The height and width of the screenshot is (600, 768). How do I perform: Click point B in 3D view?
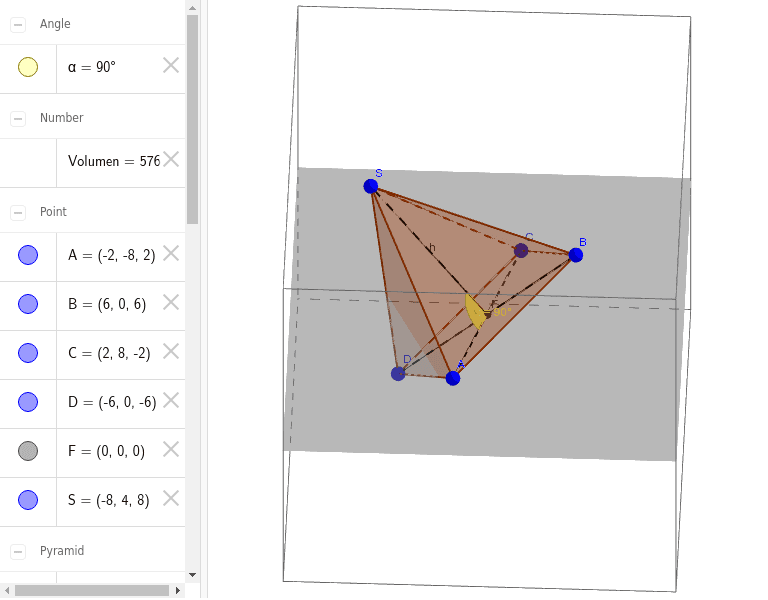(576, 255)
